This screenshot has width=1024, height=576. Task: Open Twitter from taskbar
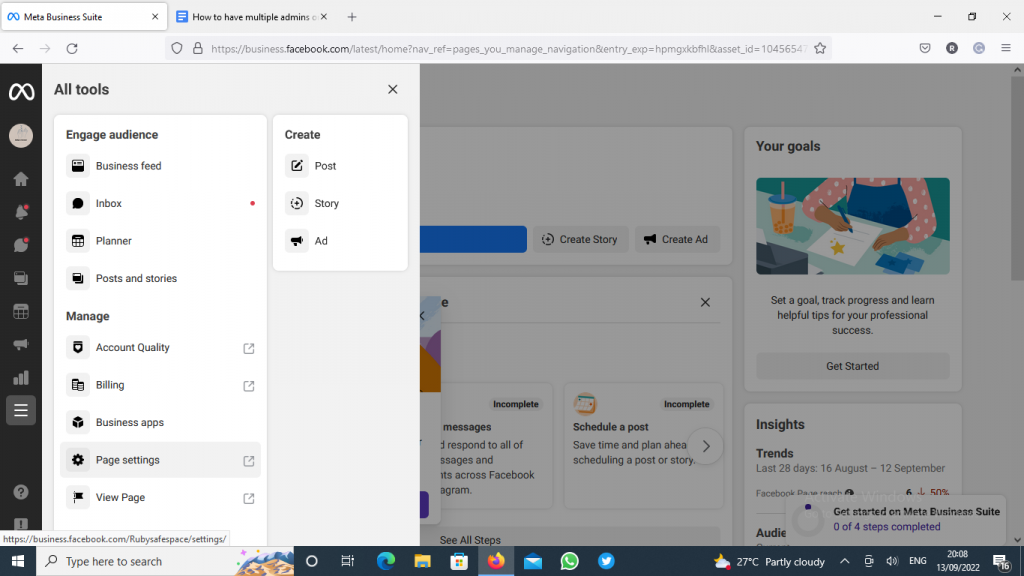click(606, 561)
